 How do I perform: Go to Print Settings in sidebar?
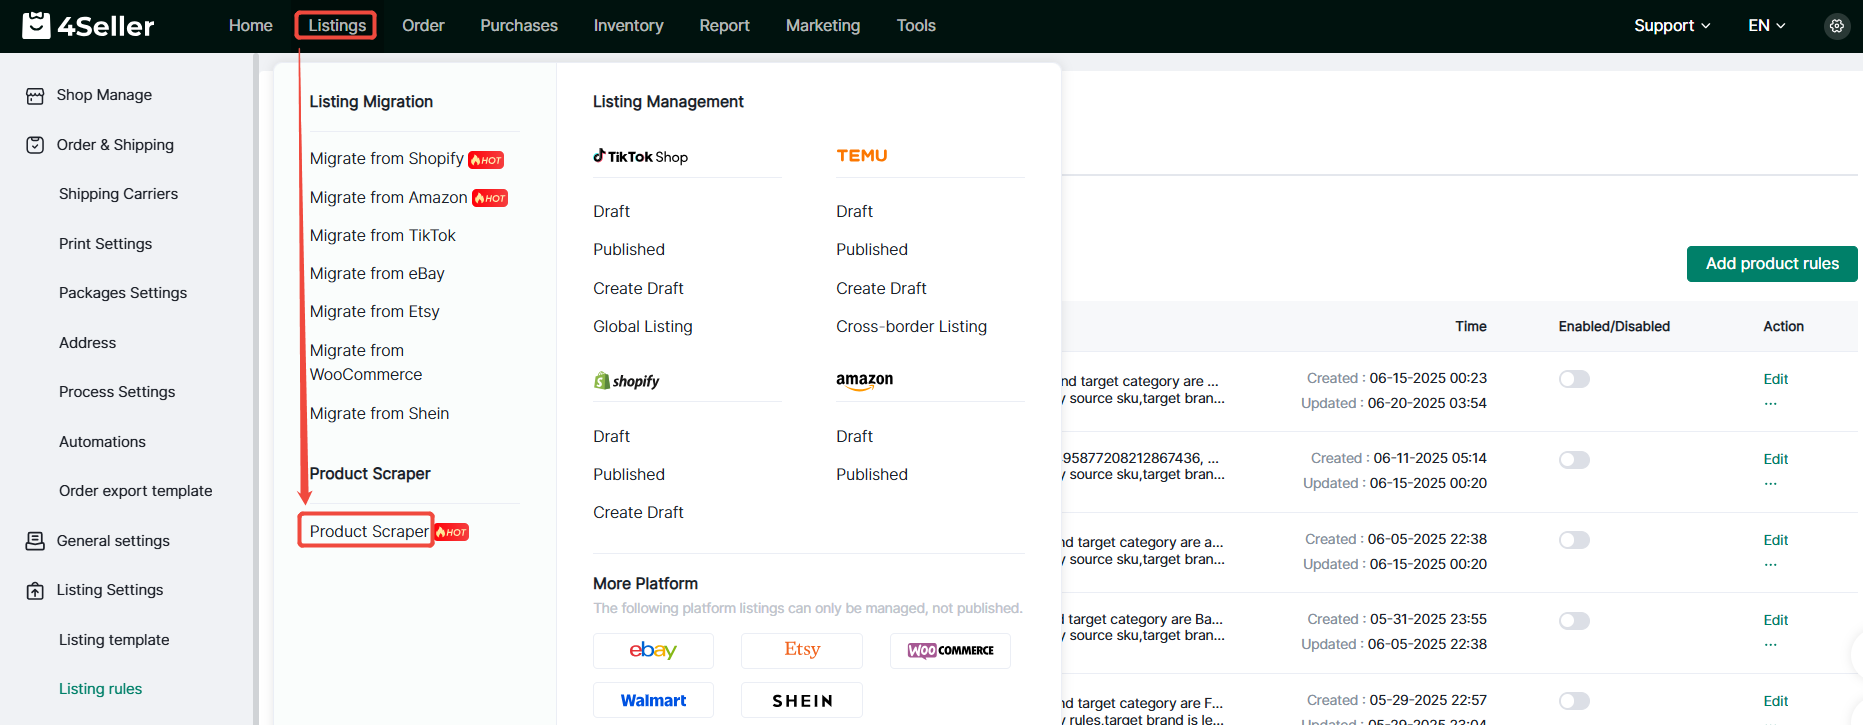[105, 244]
